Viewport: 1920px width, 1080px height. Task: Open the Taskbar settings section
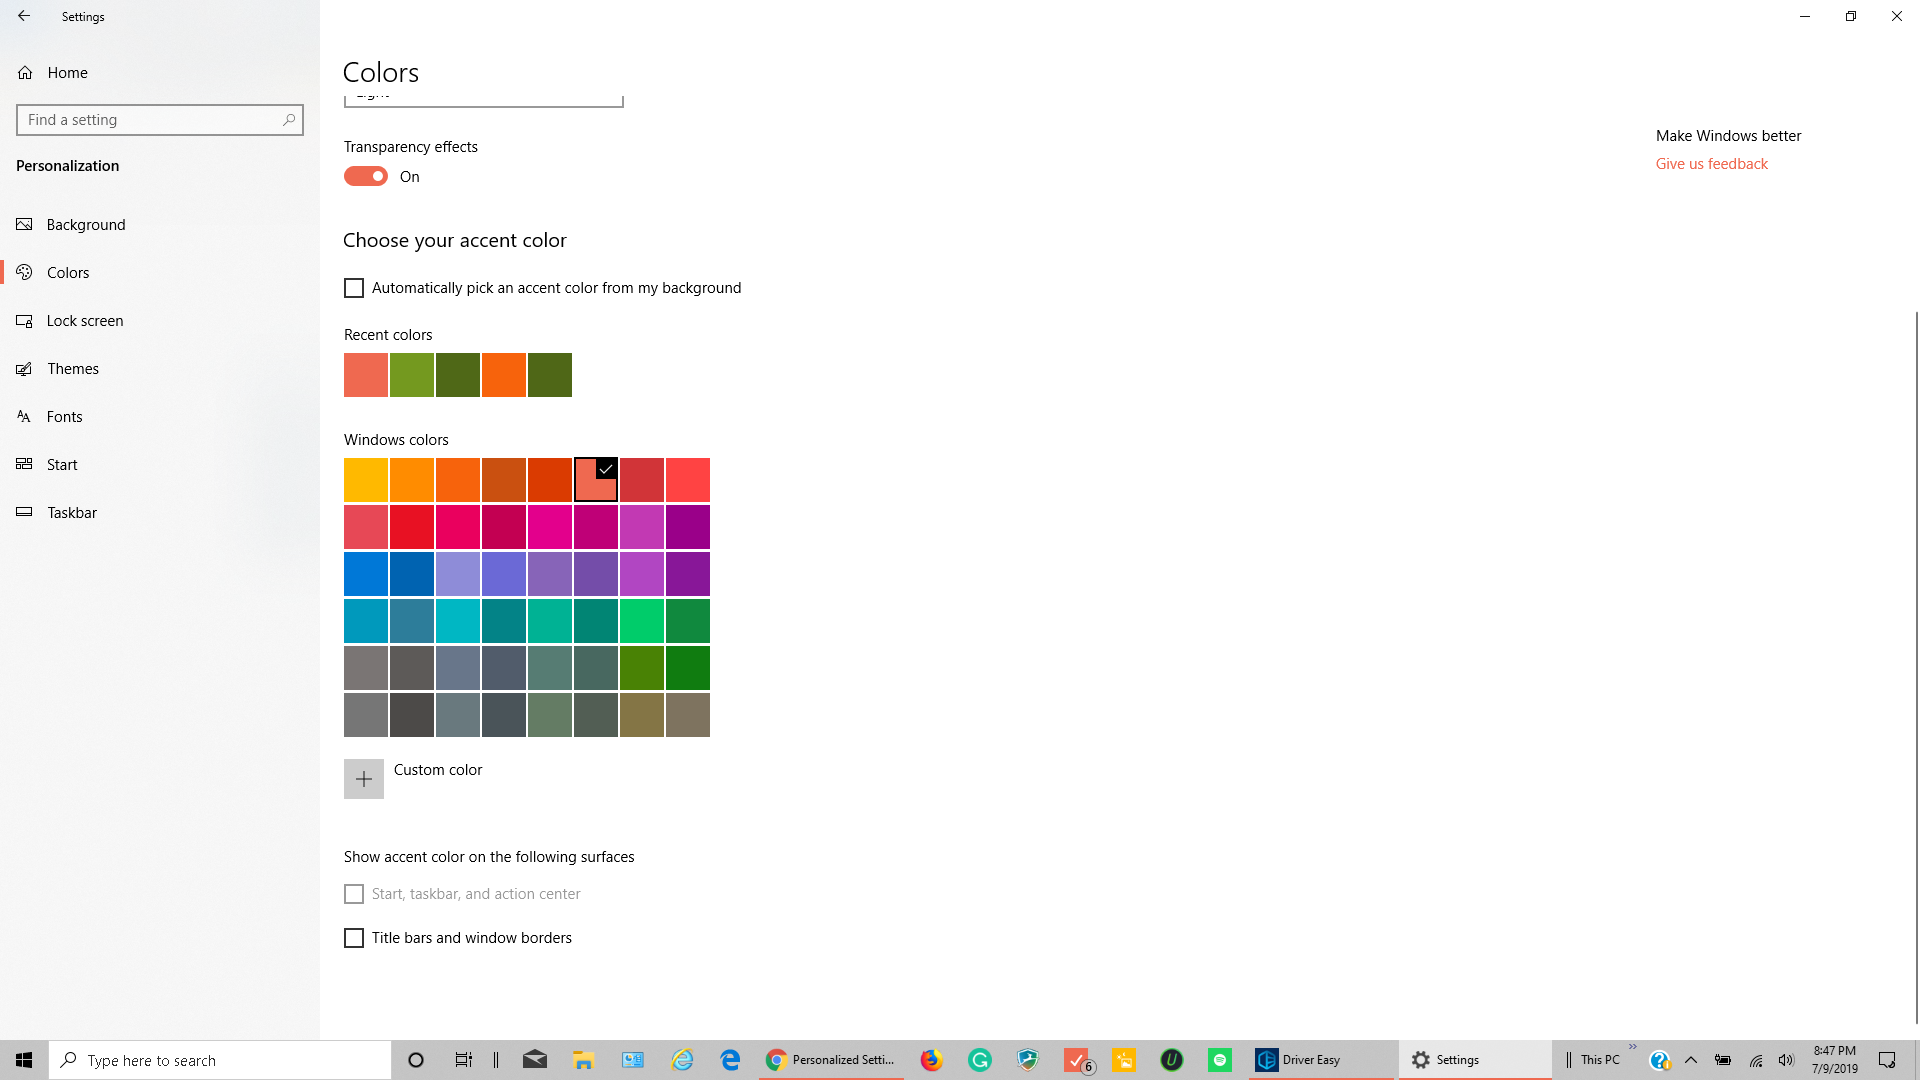[x=71, y=512]
